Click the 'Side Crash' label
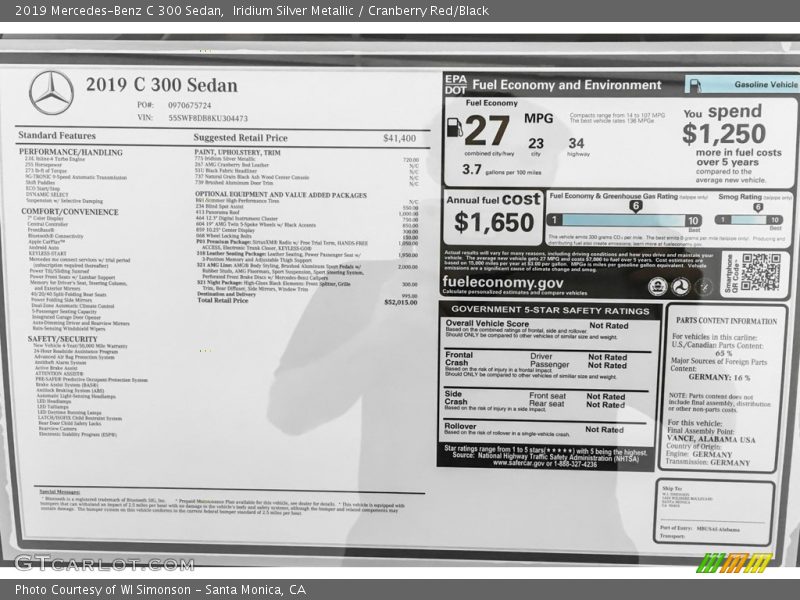The image size is (800, 600). (455, 398)
